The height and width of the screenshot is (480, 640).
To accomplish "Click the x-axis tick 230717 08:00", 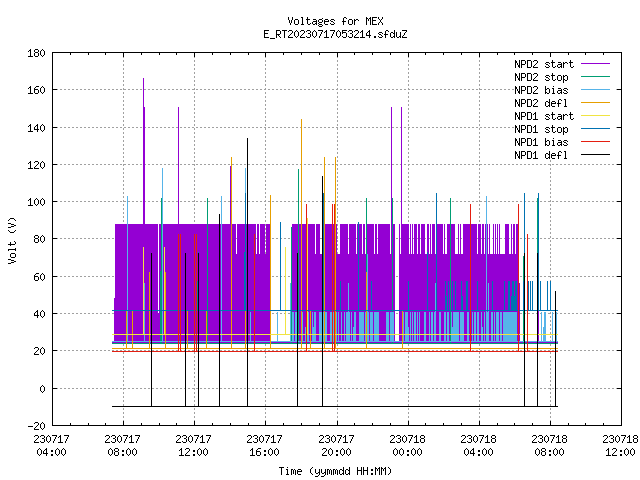I will coord(122,446).
